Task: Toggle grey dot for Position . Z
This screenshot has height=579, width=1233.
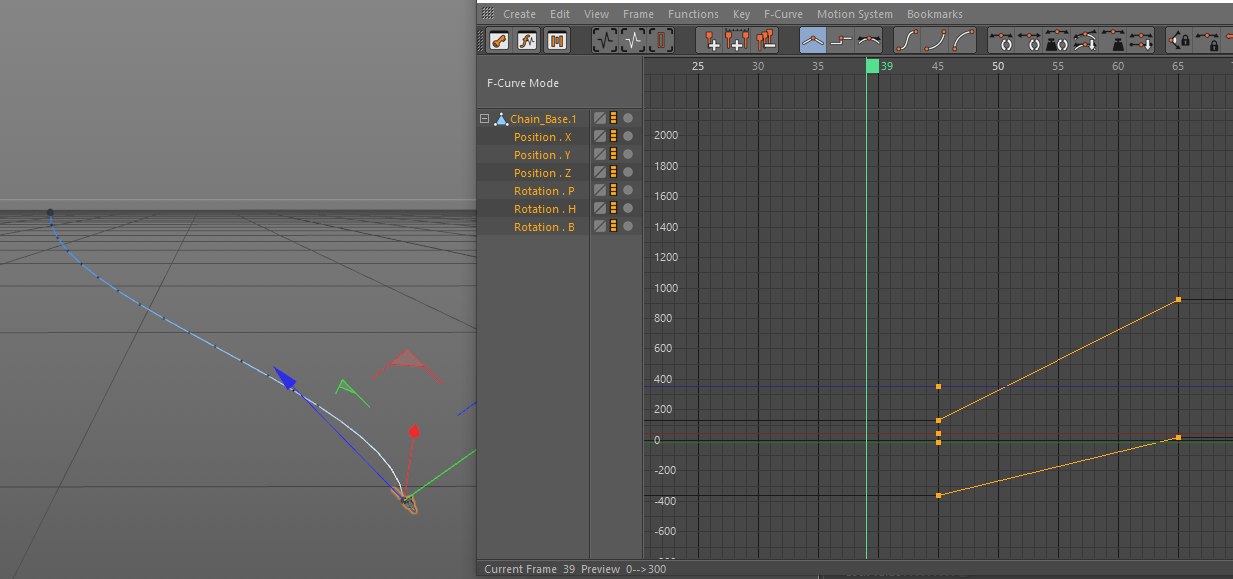Action: pyautogui.click(x=628, y=173)
